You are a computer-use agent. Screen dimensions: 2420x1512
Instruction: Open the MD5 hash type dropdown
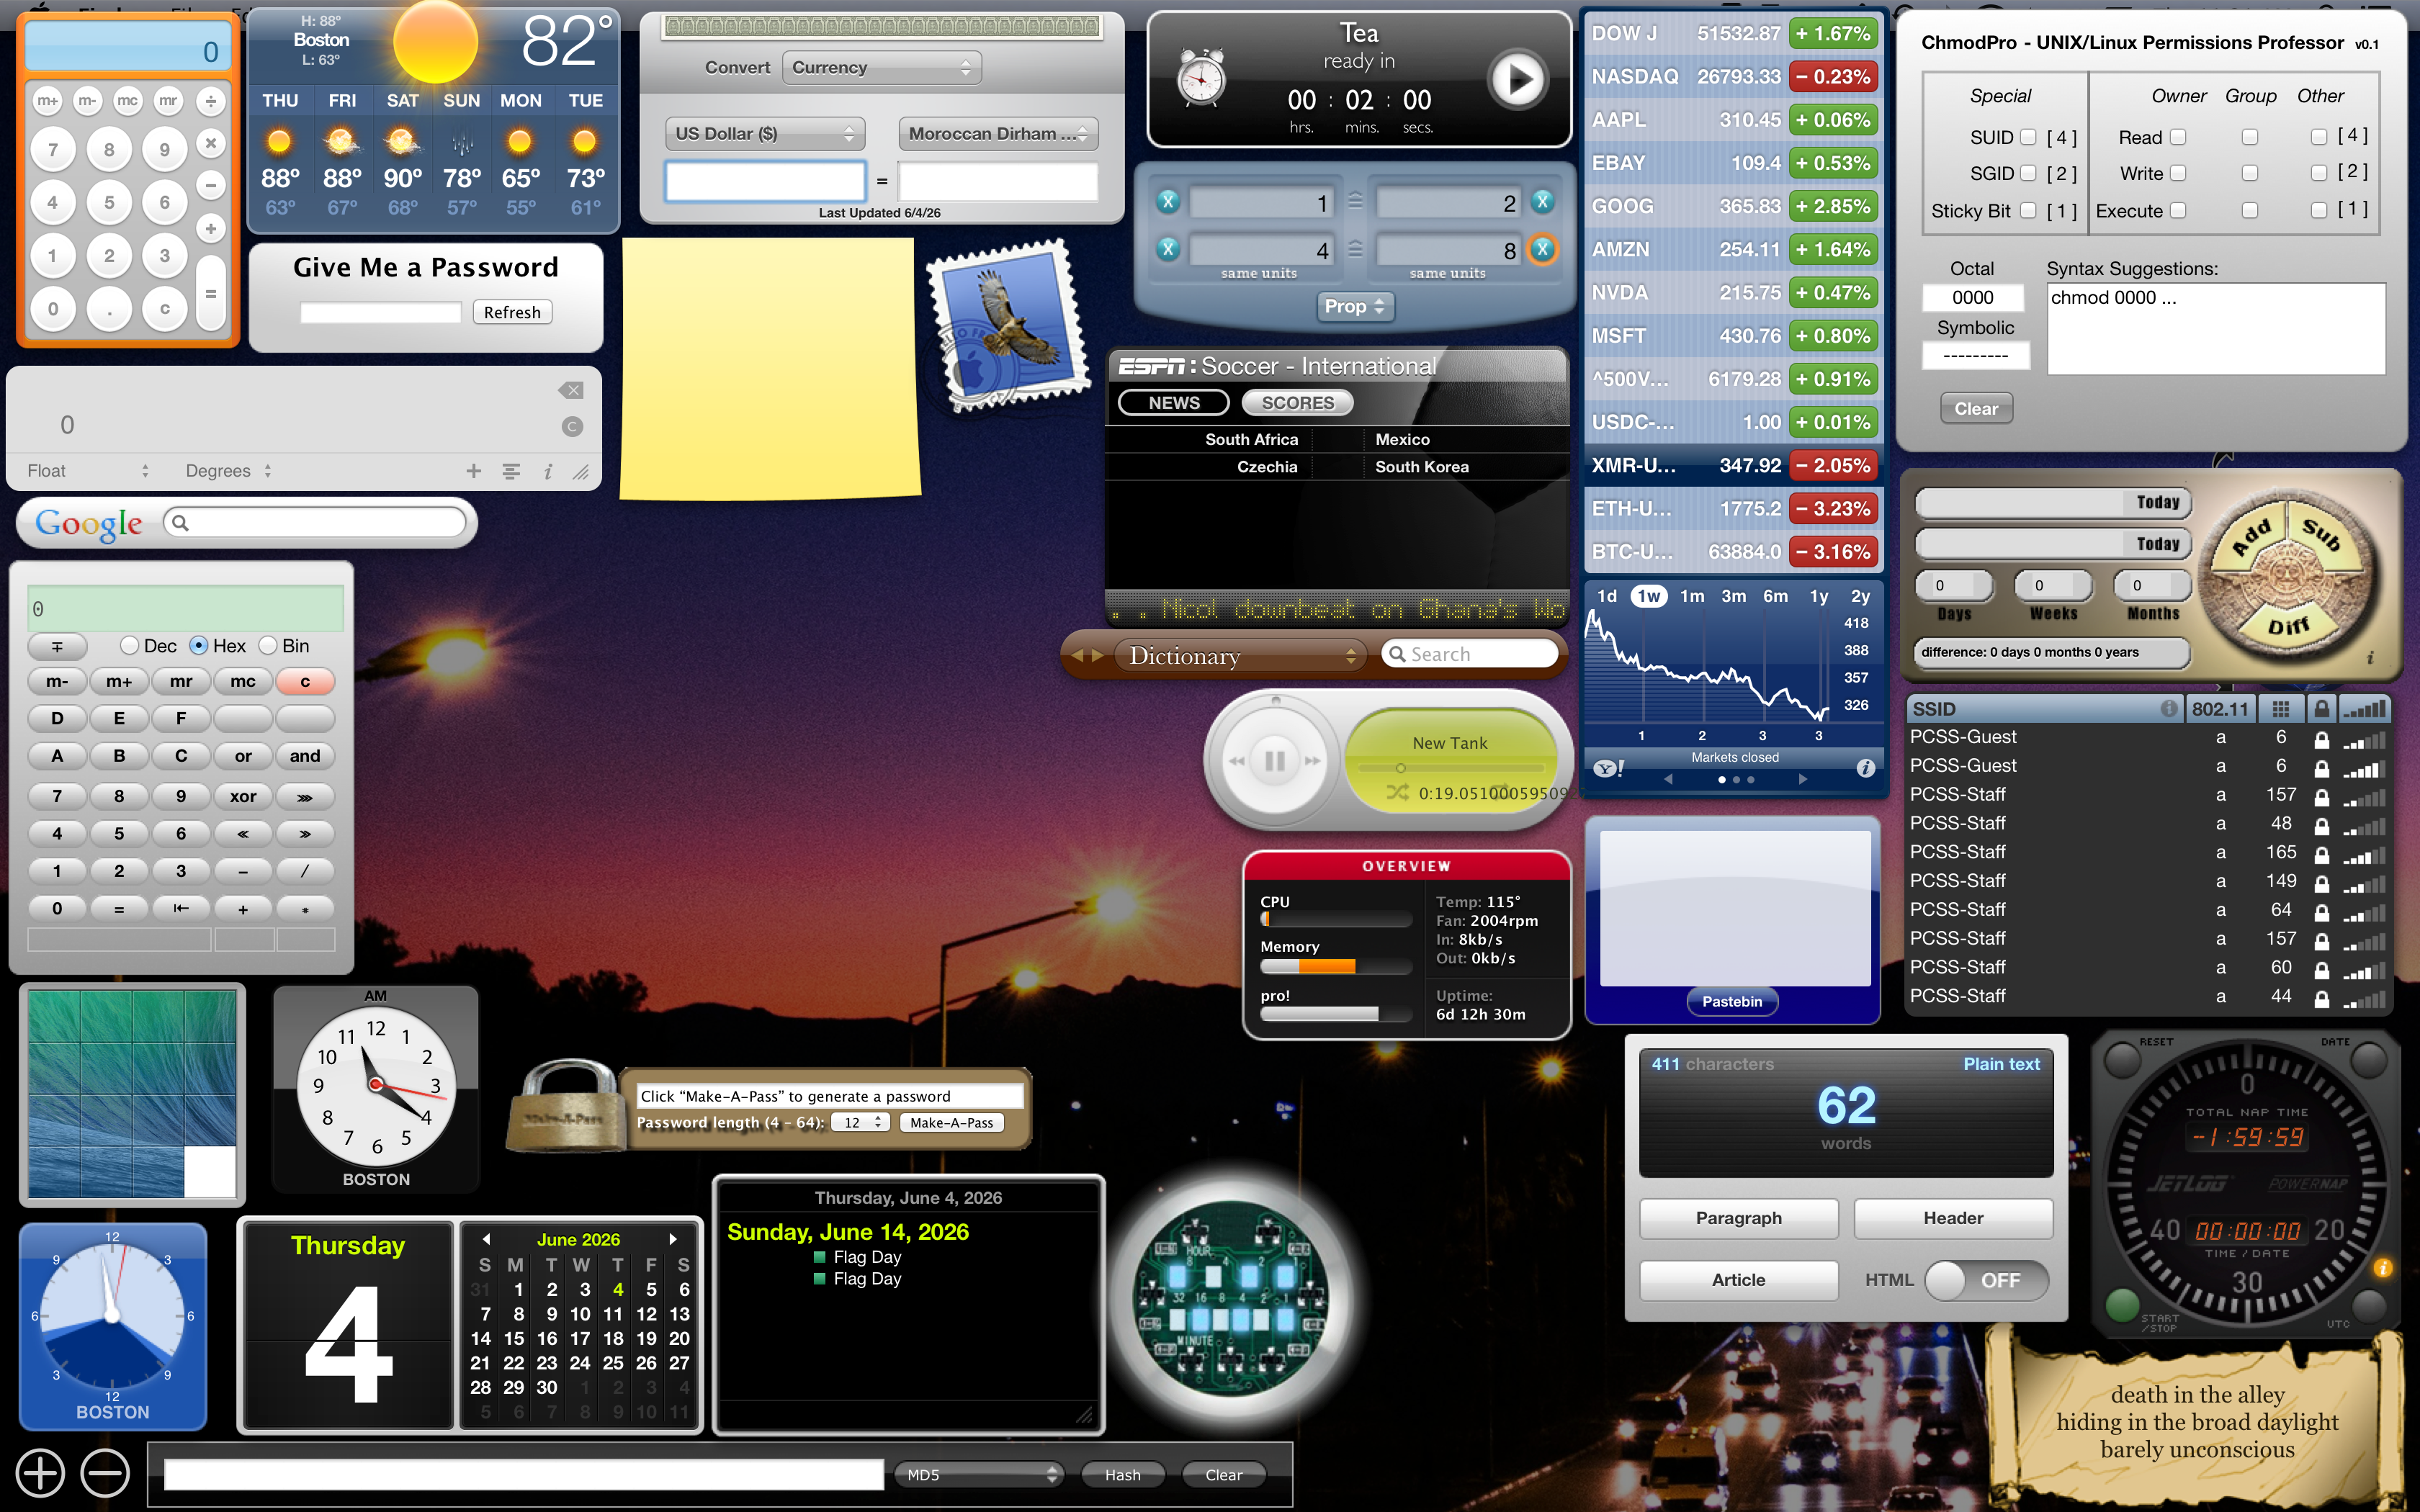979,1474
